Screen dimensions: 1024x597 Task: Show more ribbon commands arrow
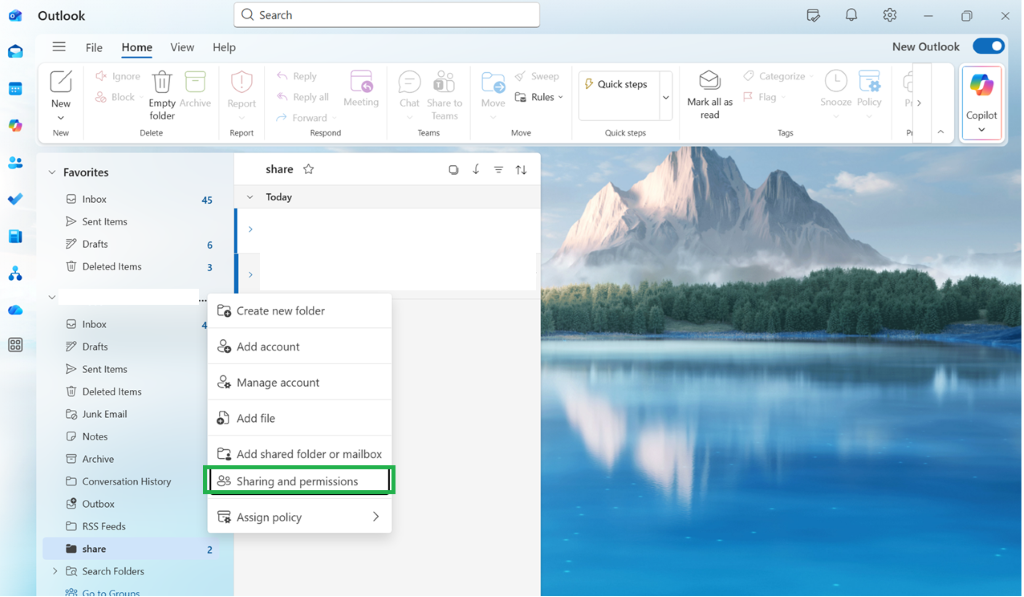(x=919, y=103)
